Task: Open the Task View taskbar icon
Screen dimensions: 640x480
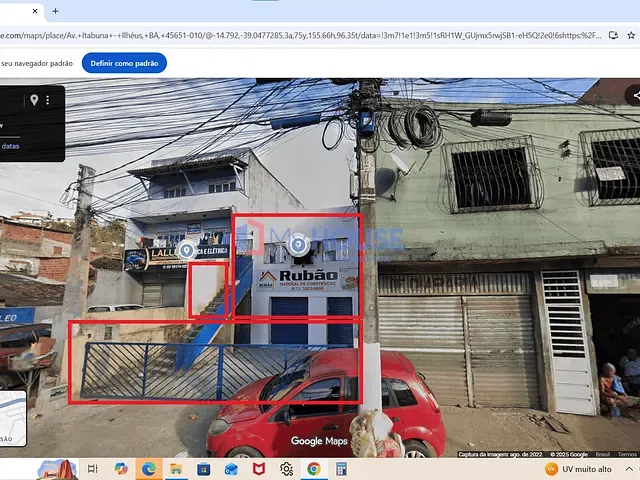Action: (x=93, y=469)
